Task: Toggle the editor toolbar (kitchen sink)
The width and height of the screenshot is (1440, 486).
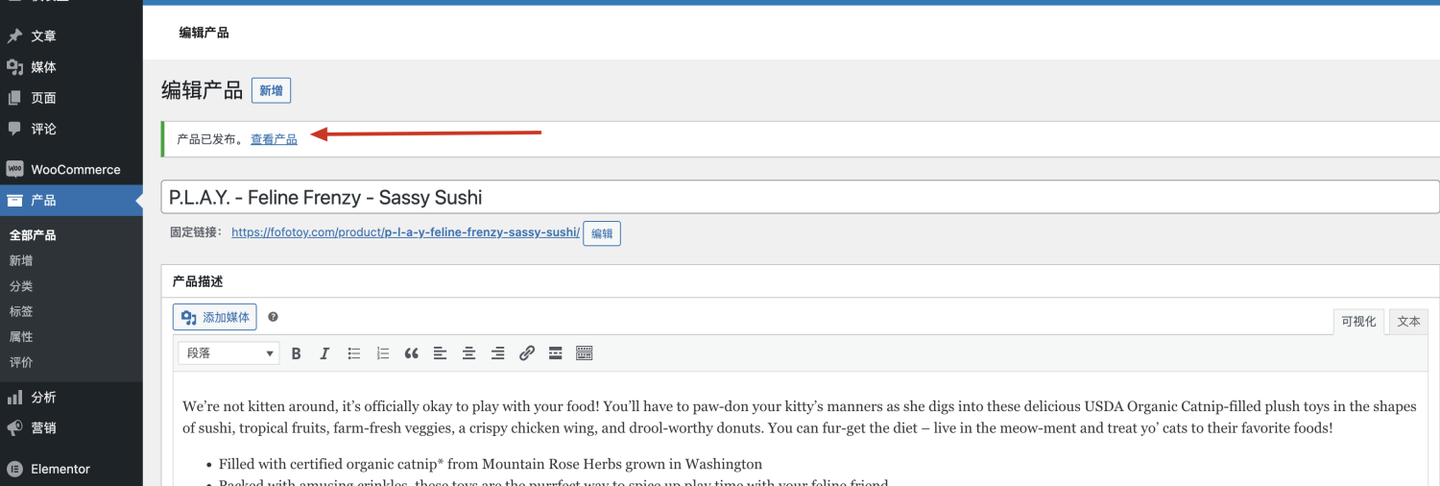Action: [585, 353]
